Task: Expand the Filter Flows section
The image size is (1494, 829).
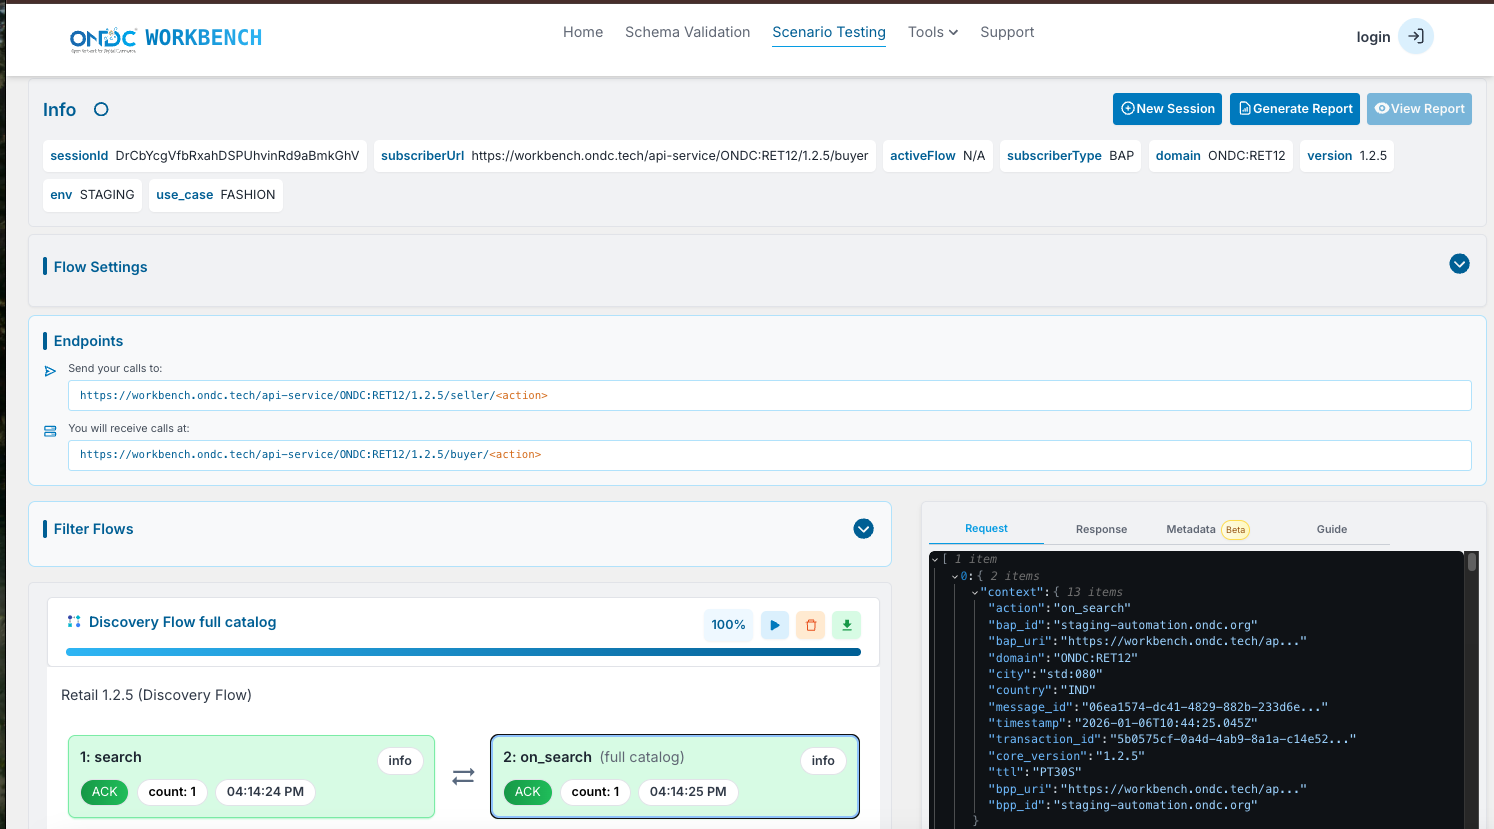Action: coord(864,528)
